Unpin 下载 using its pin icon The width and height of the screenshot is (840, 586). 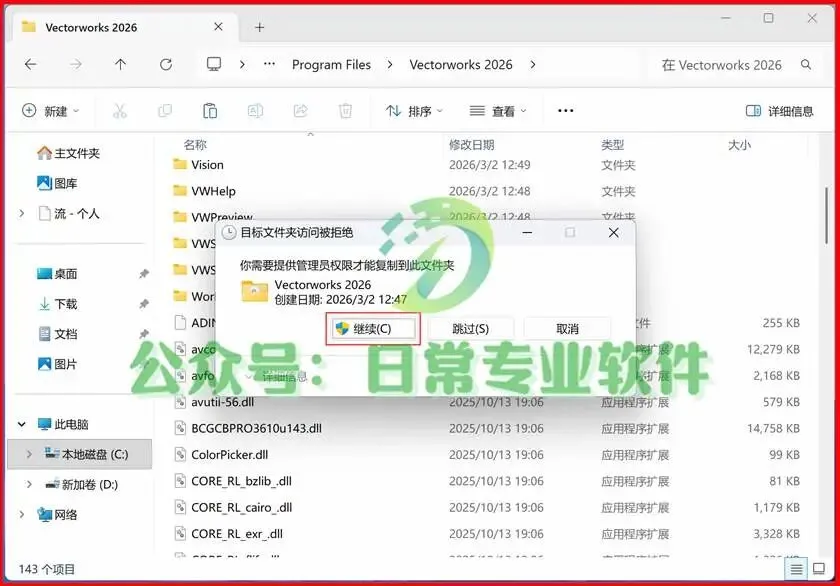pos(144,304)
